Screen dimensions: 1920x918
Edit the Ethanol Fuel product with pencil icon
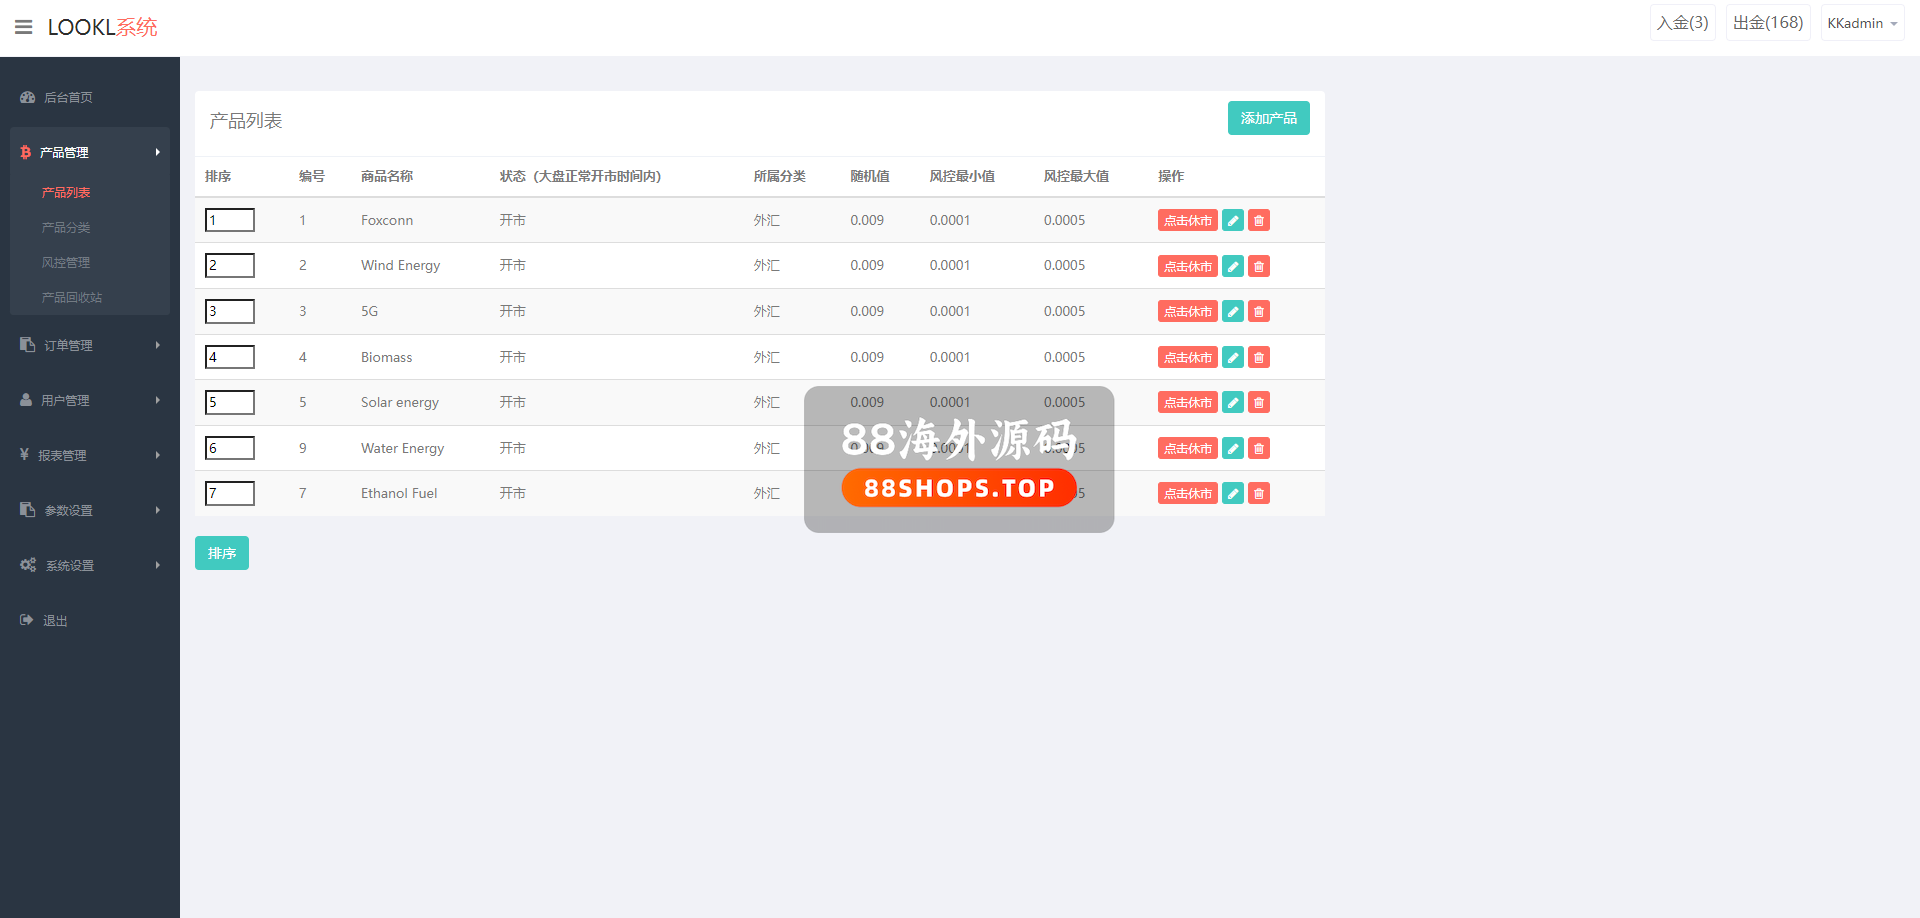point(1233,494)
